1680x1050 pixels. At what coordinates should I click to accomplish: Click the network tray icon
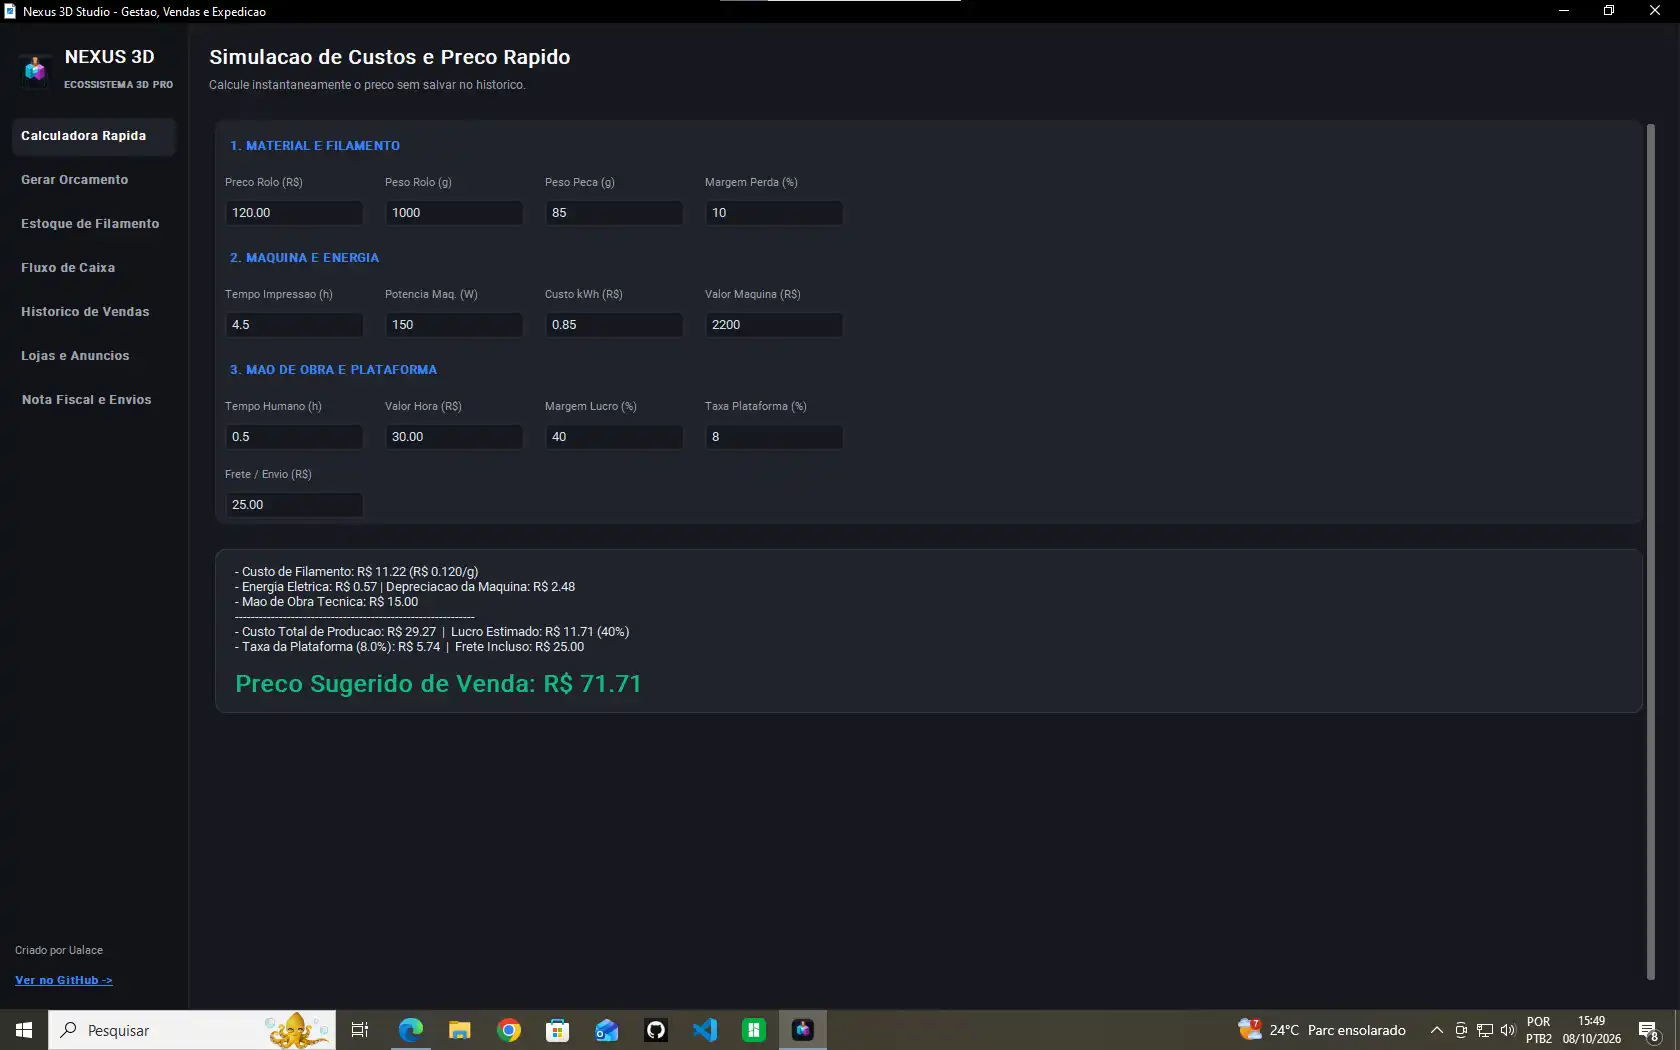pyautogui.click(x=1485, y=1030)
